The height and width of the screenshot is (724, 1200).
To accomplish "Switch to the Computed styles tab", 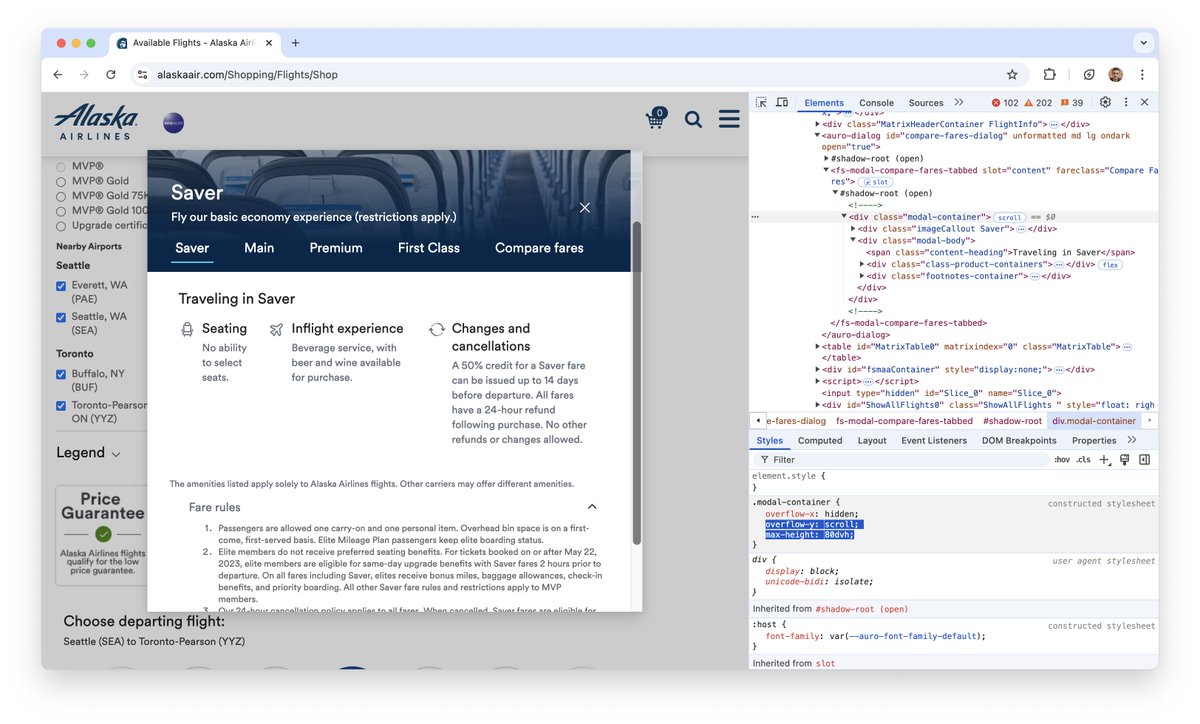I will [820, 441].
